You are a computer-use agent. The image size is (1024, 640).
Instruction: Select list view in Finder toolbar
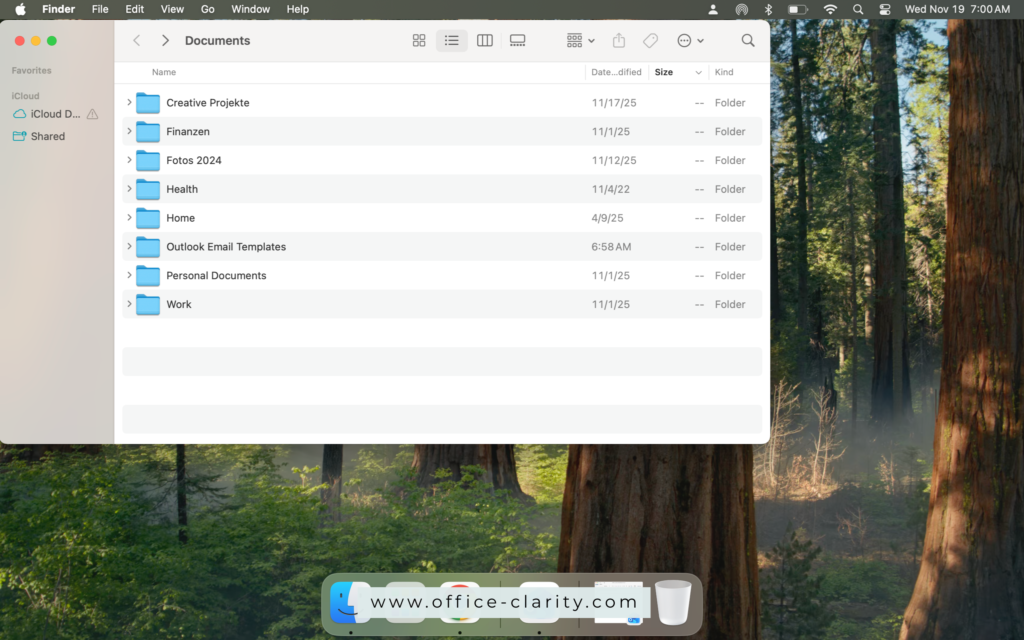tap(451, 40)
